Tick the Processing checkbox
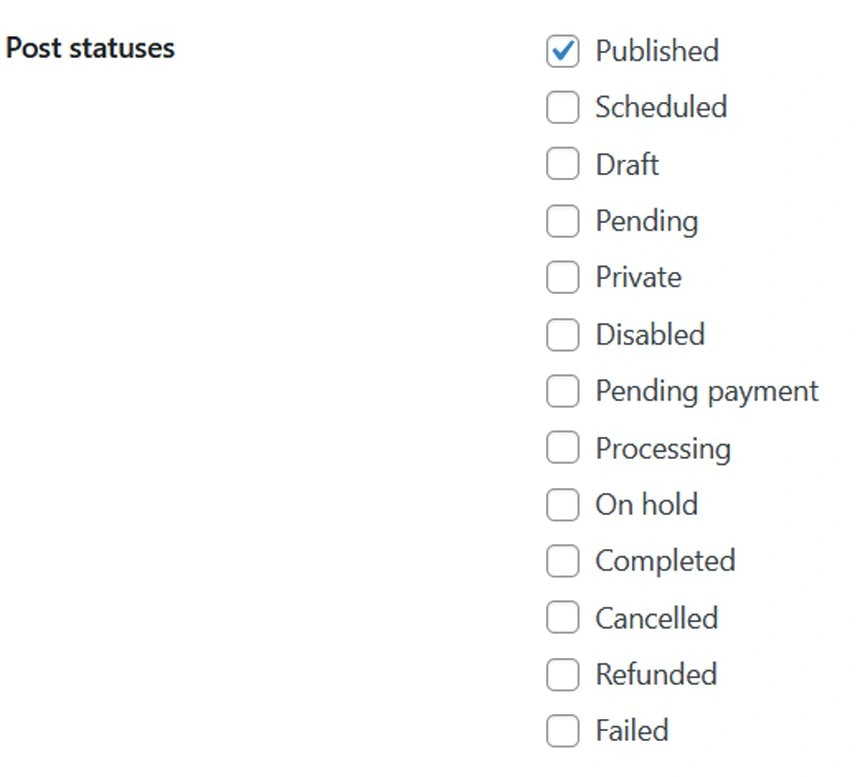 point(563,448)
